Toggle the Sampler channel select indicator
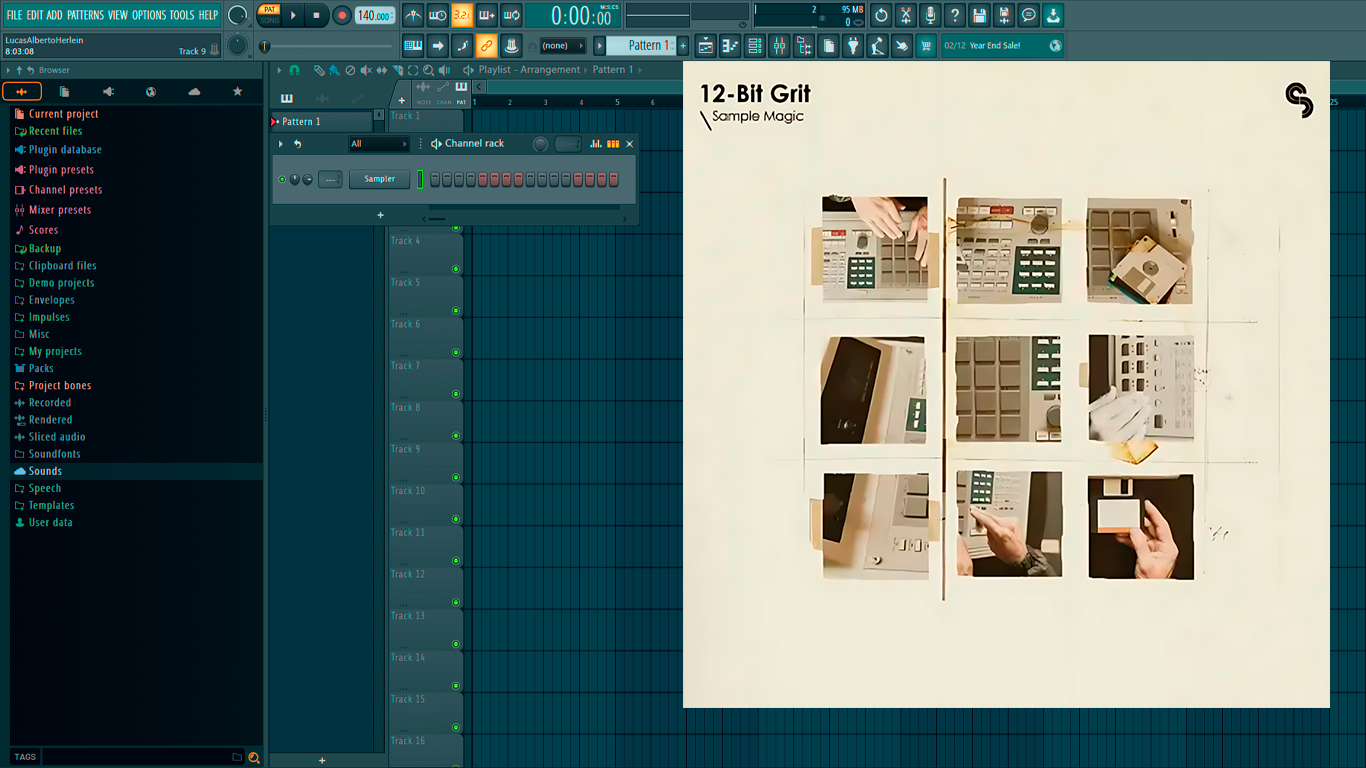Image resolution: width=1366 pixels, height=768 pixels. 421,179
